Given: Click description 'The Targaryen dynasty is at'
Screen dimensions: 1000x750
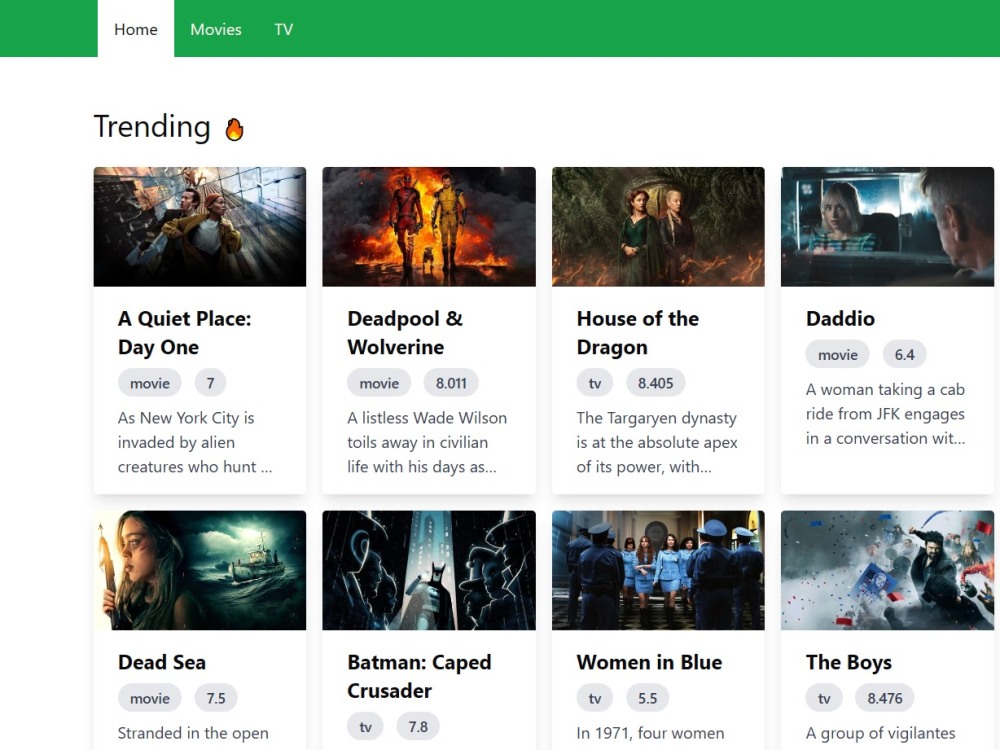Looking at the screenshot, I should pyautogui.click(x=657, y=442).
